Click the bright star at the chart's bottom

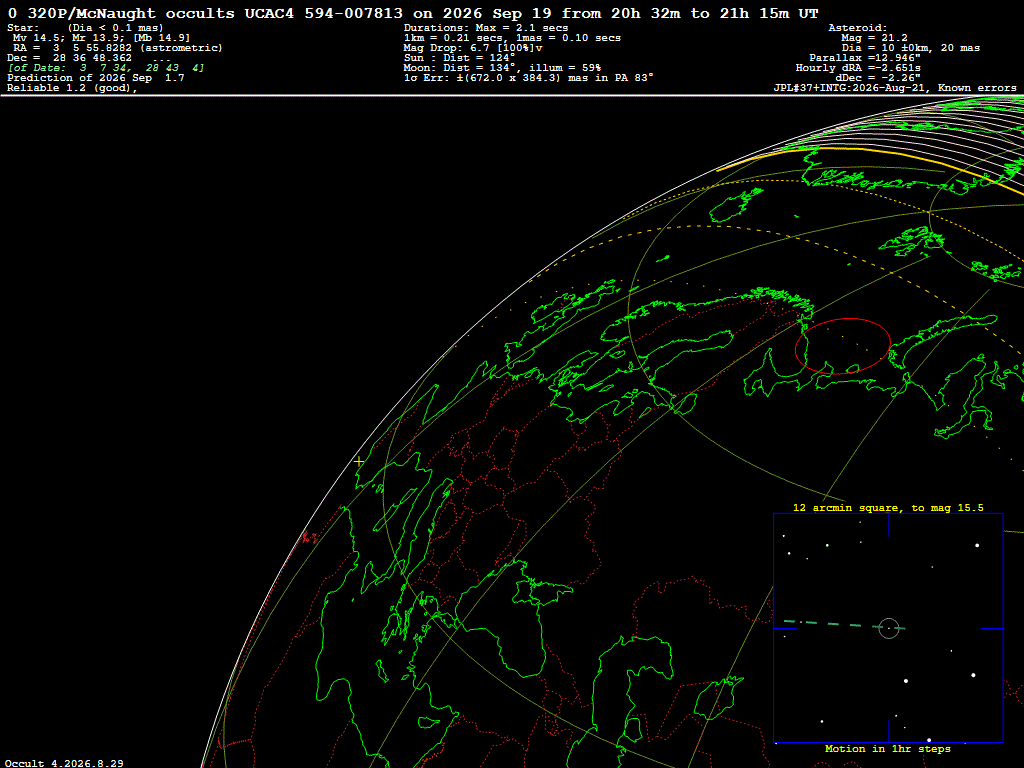tap(929, 740)
